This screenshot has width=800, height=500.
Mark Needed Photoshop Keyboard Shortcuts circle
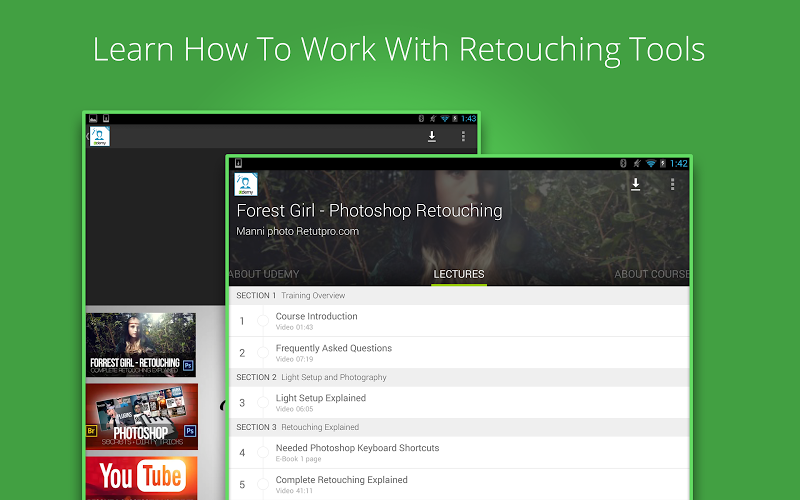point(263,453)
